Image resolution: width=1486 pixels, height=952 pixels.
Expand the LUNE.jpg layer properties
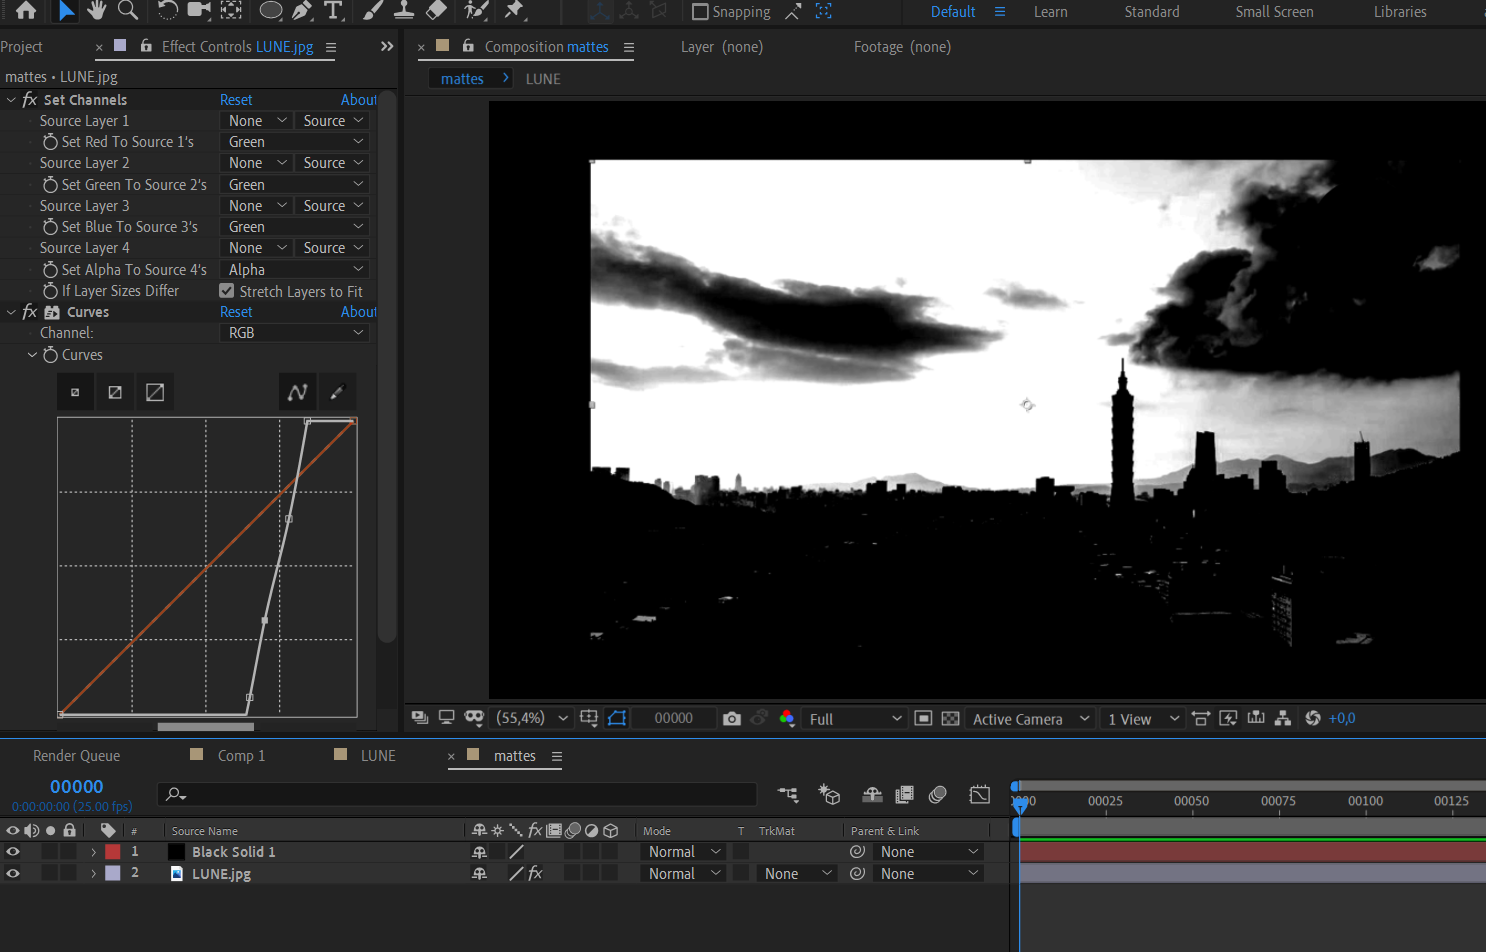93,874
